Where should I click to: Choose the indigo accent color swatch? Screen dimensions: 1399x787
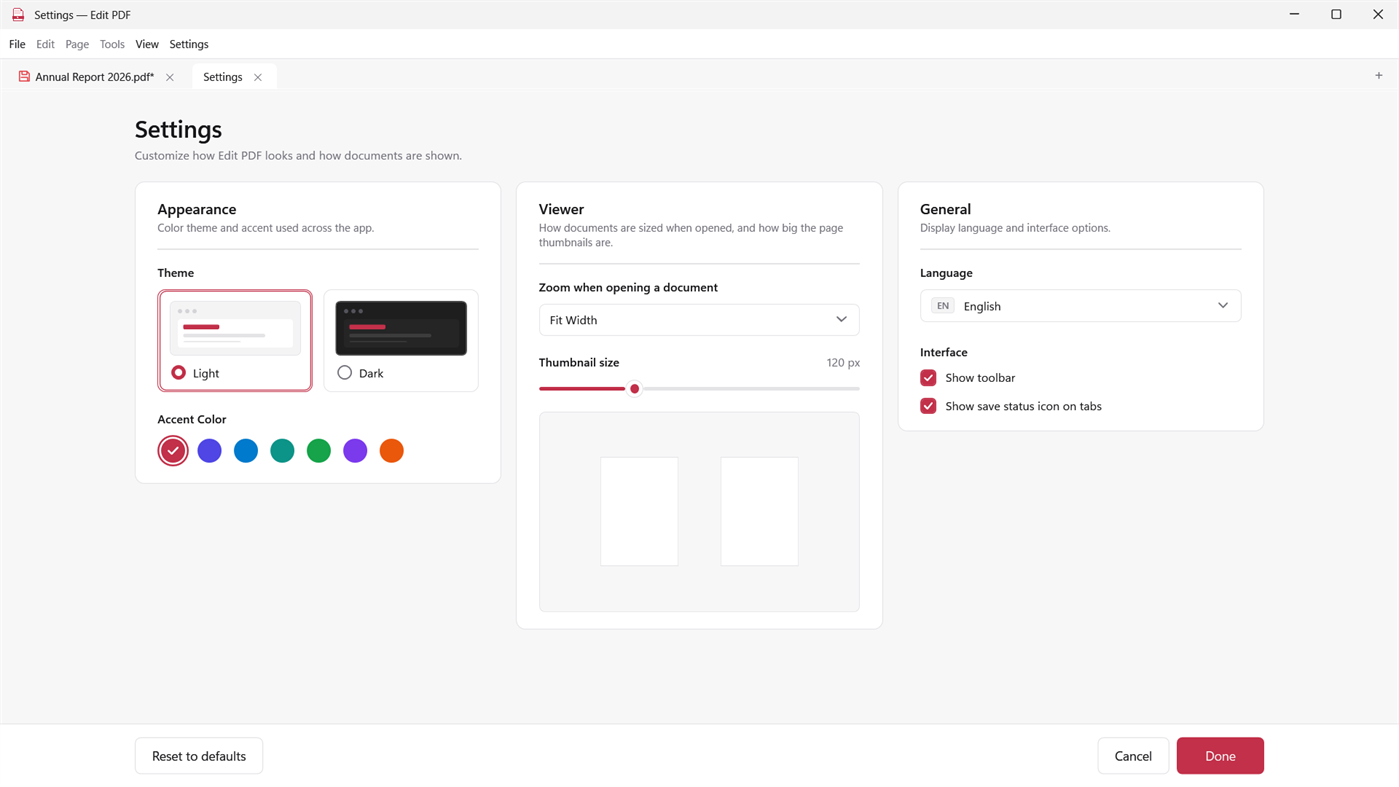click(209, 451)
